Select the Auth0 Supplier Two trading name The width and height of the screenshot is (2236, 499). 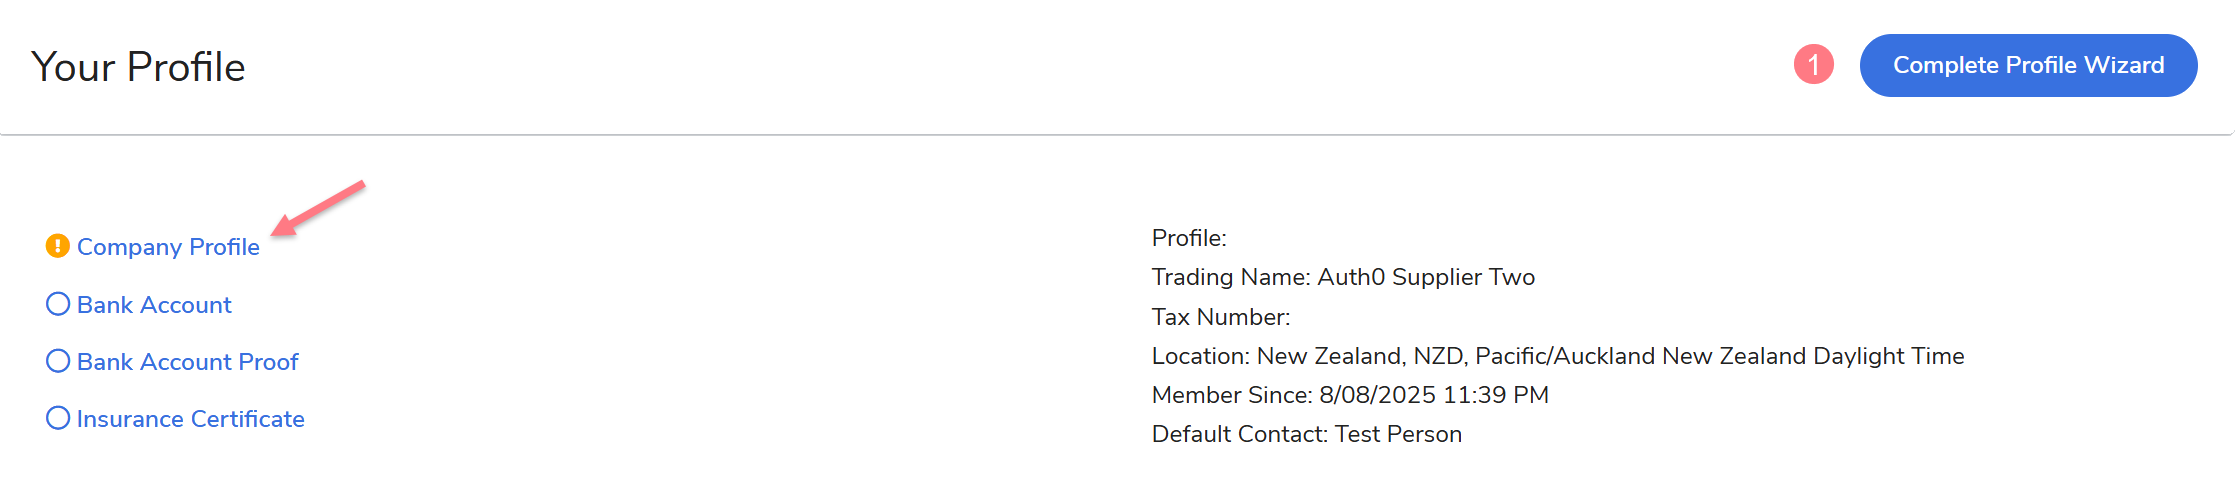tap(1426, 277)
